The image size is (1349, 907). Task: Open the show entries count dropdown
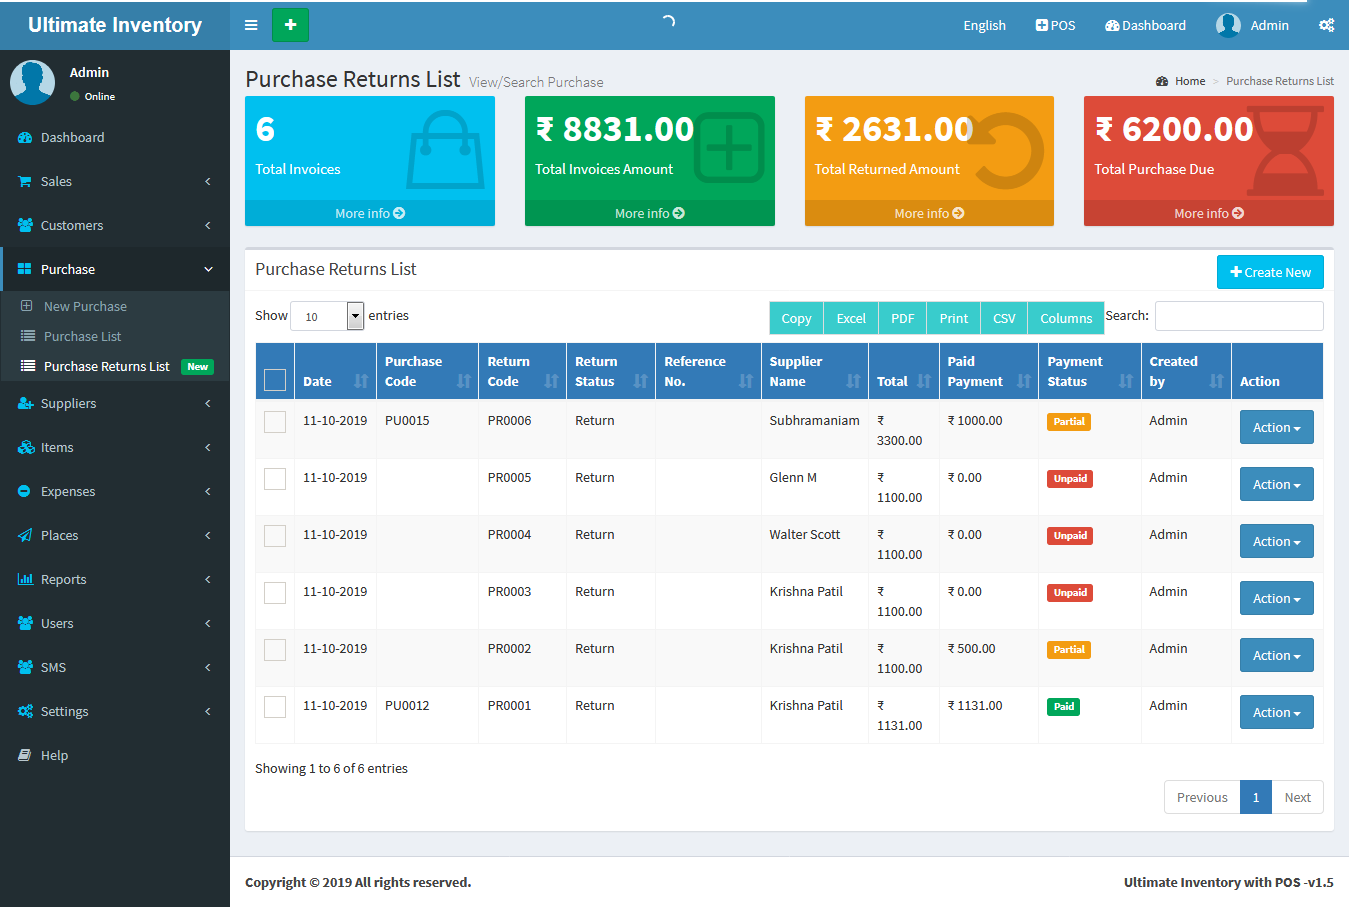click(327, 316)
